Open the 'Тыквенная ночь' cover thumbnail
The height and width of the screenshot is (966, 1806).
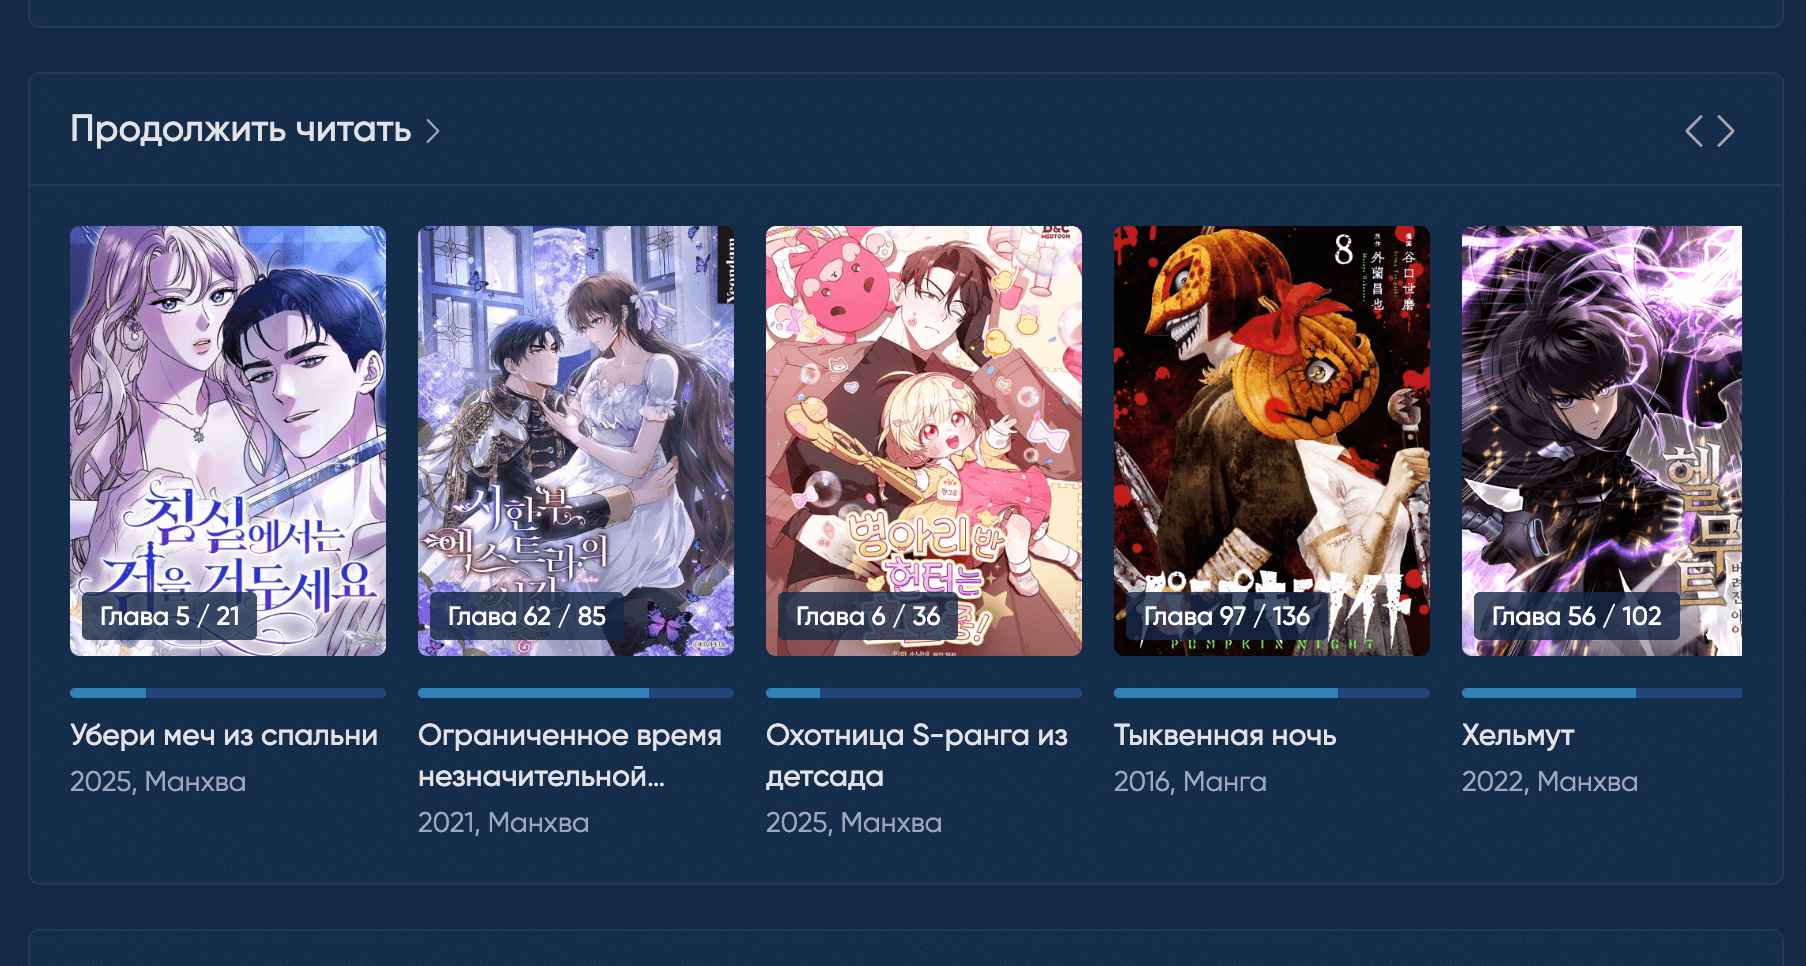point(1272,441)
